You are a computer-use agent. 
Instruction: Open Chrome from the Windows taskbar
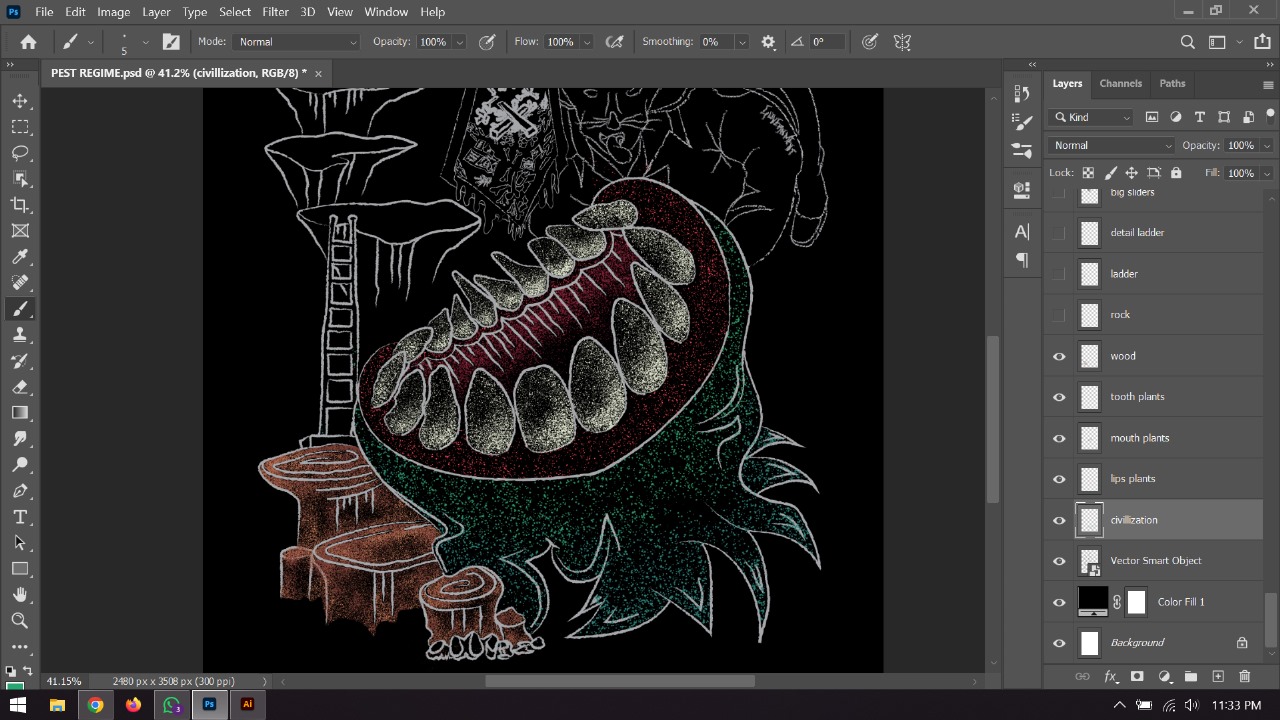point(95,705)
